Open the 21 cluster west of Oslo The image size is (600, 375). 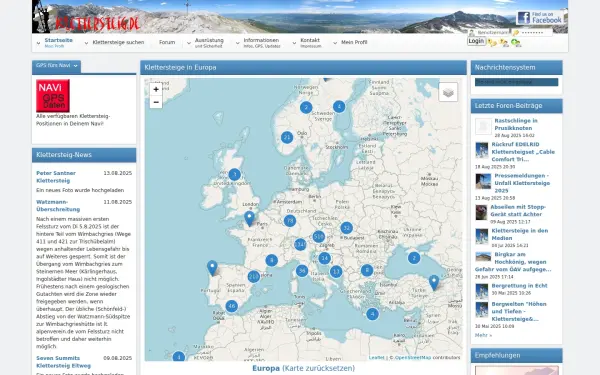[287, 137]
